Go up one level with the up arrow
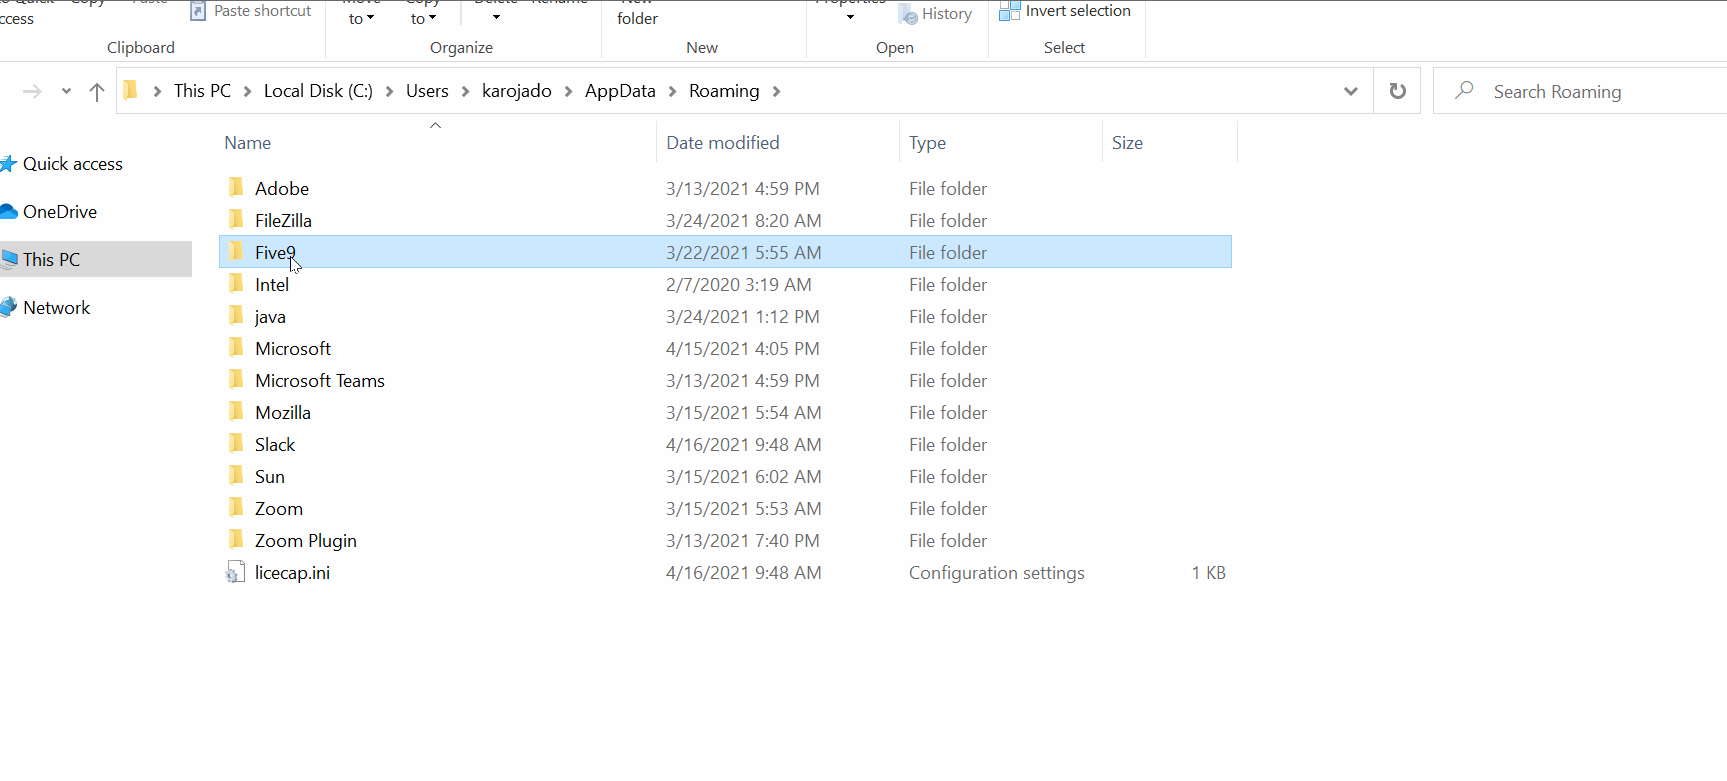1727x781 pixels. [97, 92]
